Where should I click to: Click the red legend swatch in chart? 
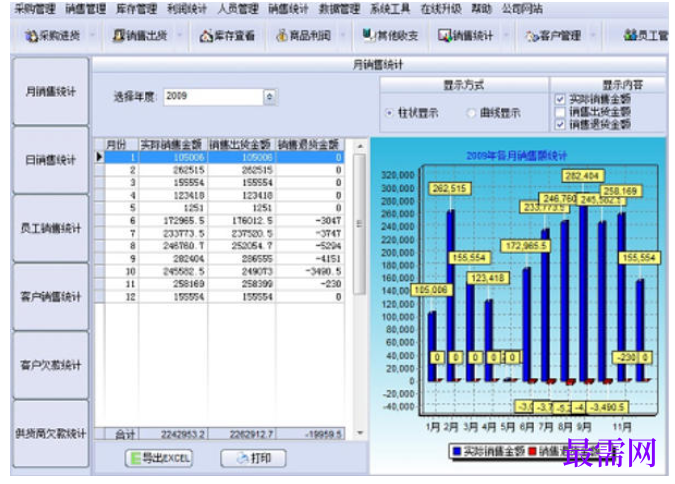[533, 451]
